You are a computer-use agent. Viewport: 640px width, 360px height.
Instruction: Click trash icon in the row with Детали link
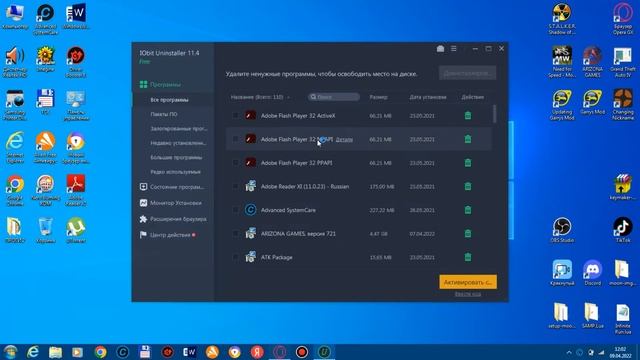pos(468,139)
